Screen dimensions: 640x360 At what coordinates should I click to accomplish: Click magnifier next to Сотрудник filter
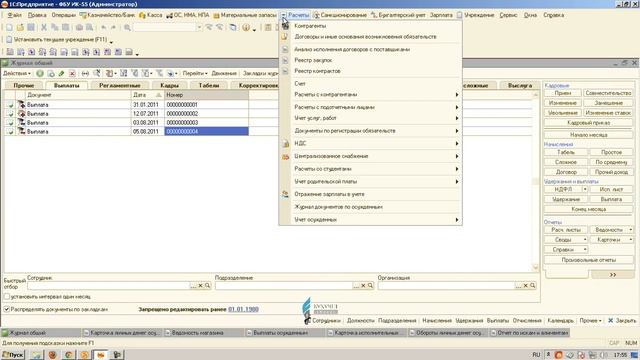pyautogui.click(x=207, y=286)
